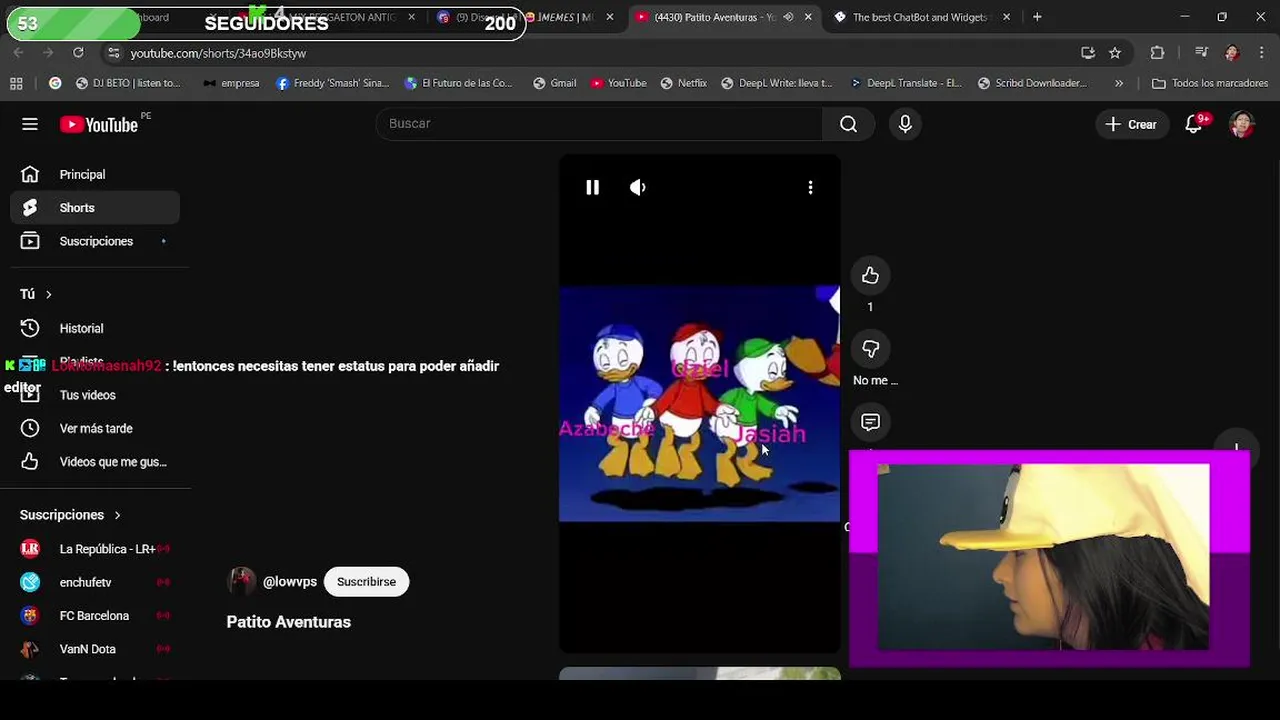Open view site information icon in address bar

click(113, 53)
